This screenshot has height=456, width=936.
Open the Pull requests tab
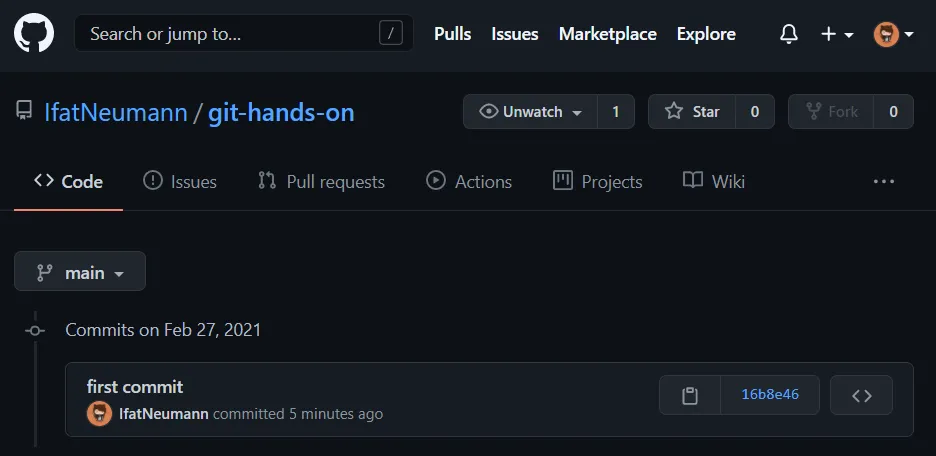(x=321, y=182)
